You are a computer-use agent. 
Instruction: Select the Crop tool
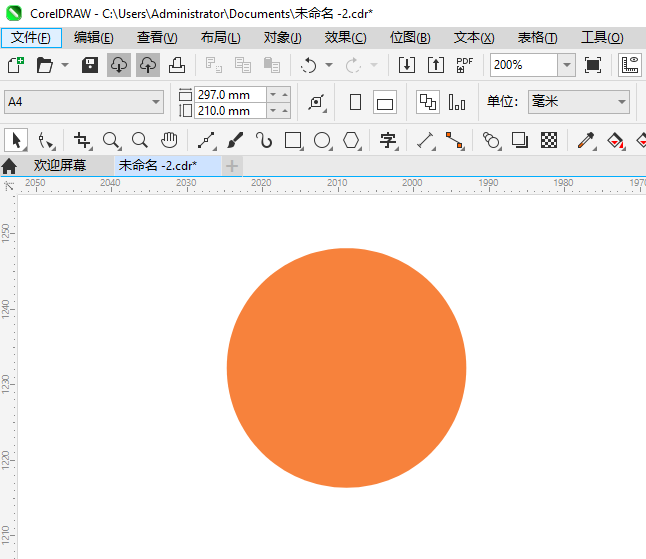click(x=82, y=140)
